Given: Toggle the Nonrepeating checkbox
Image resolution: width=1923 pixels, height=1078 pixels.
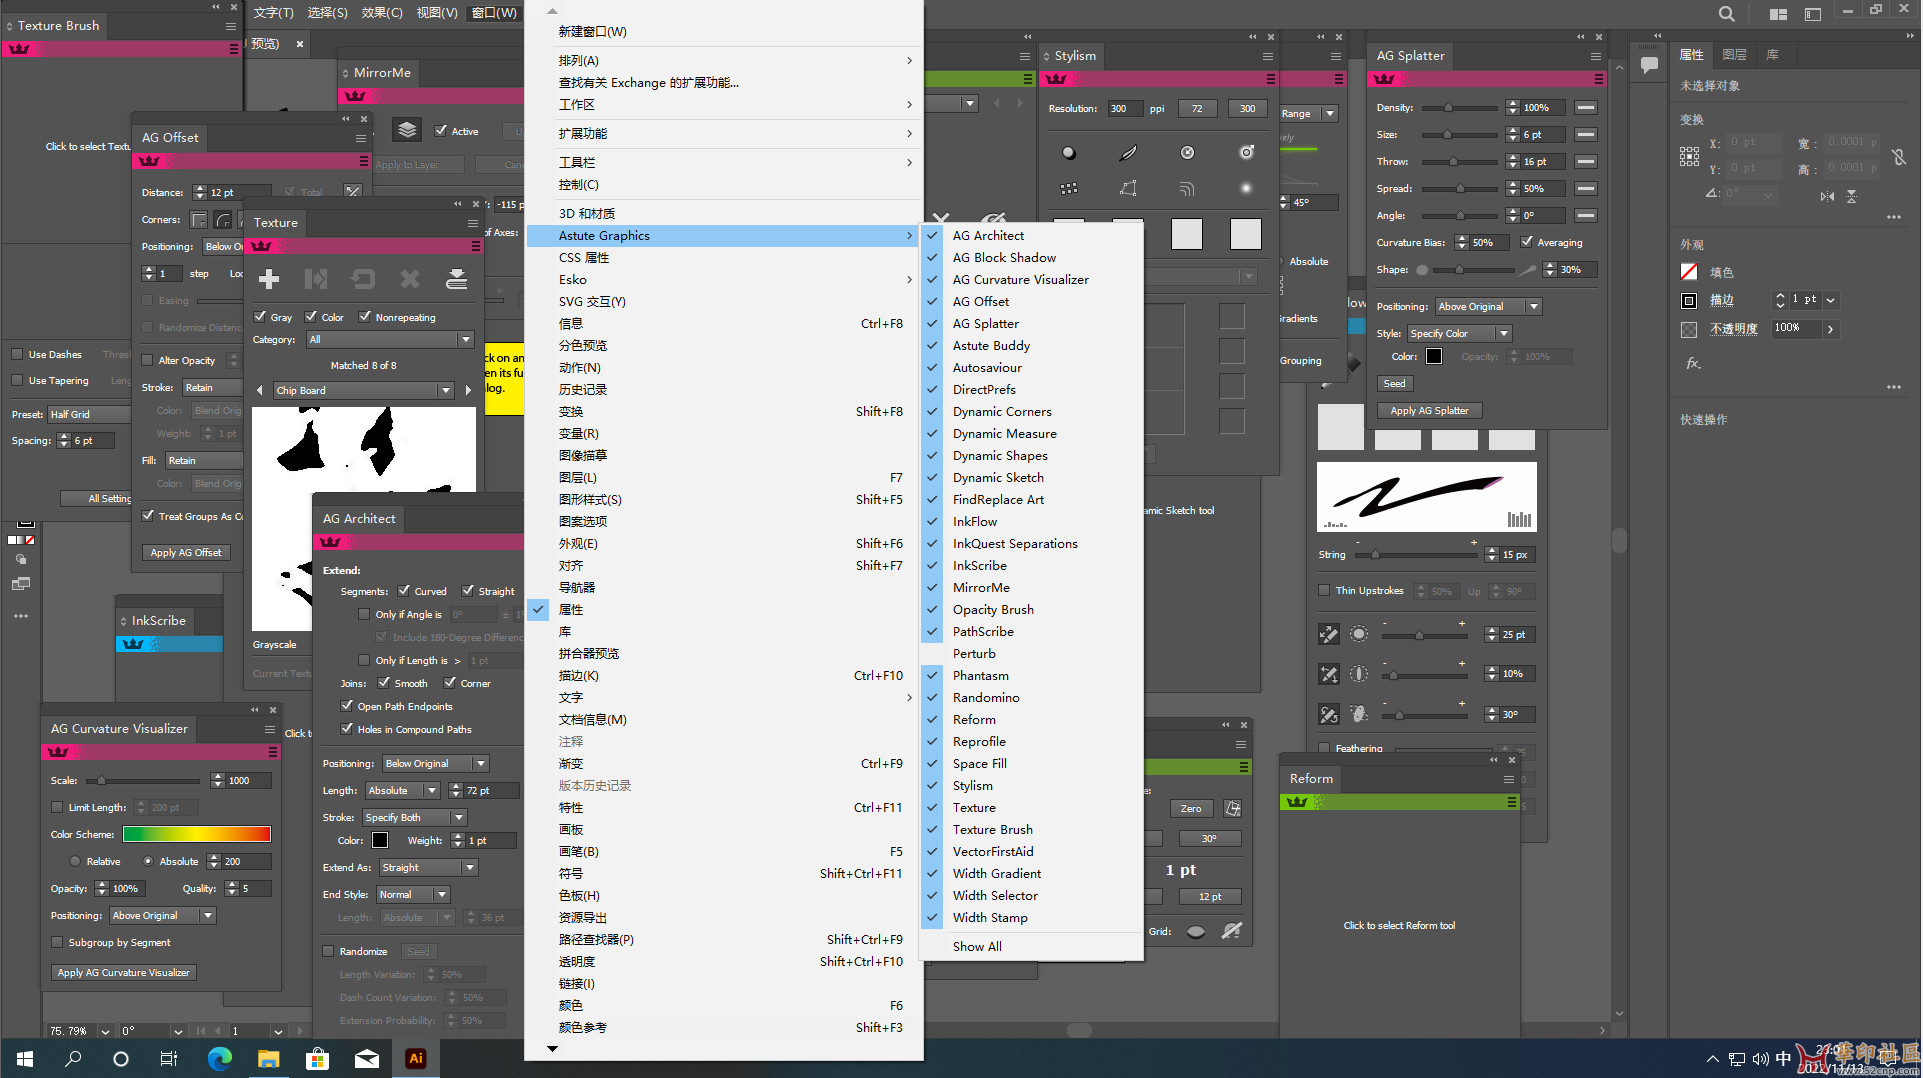Looking at the screenshot, I should point(365,317).
